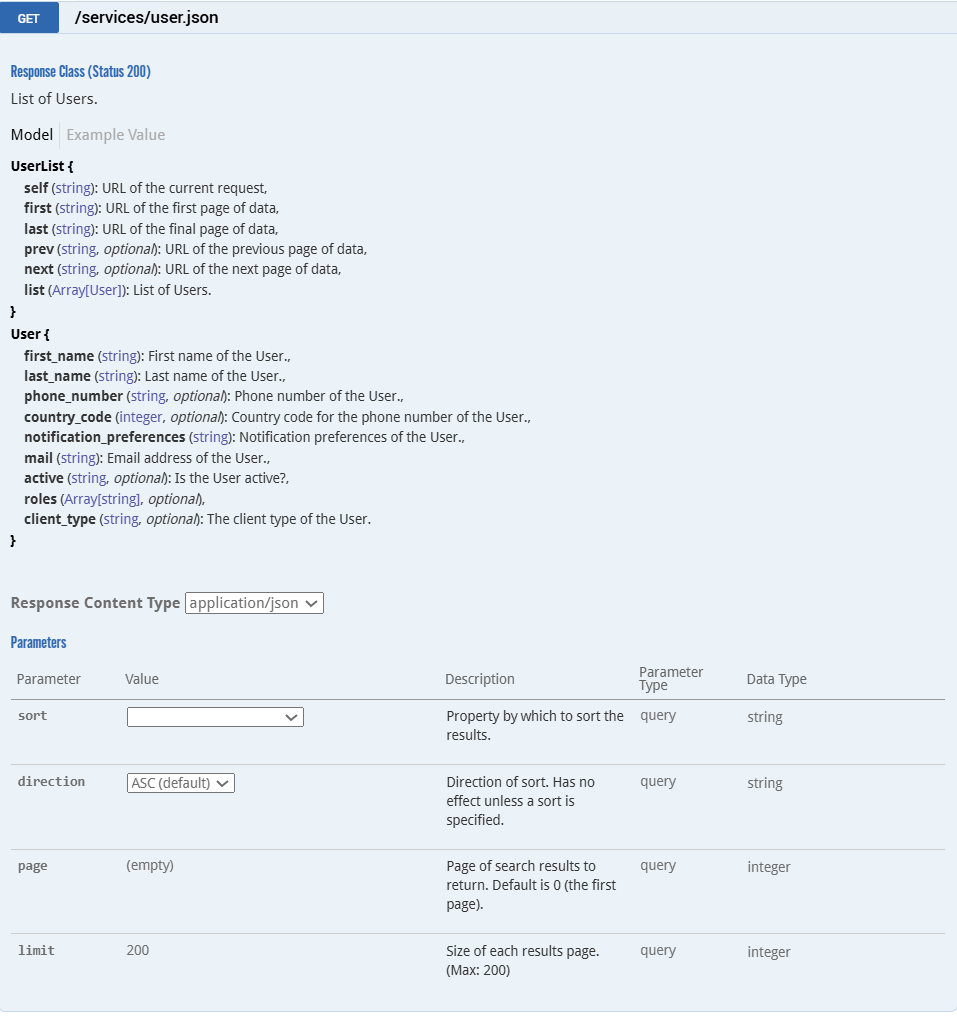Viewport: 957px width, 1016px height.
Task: Click the page parameter value field
Action: click(x=150, y=866)
